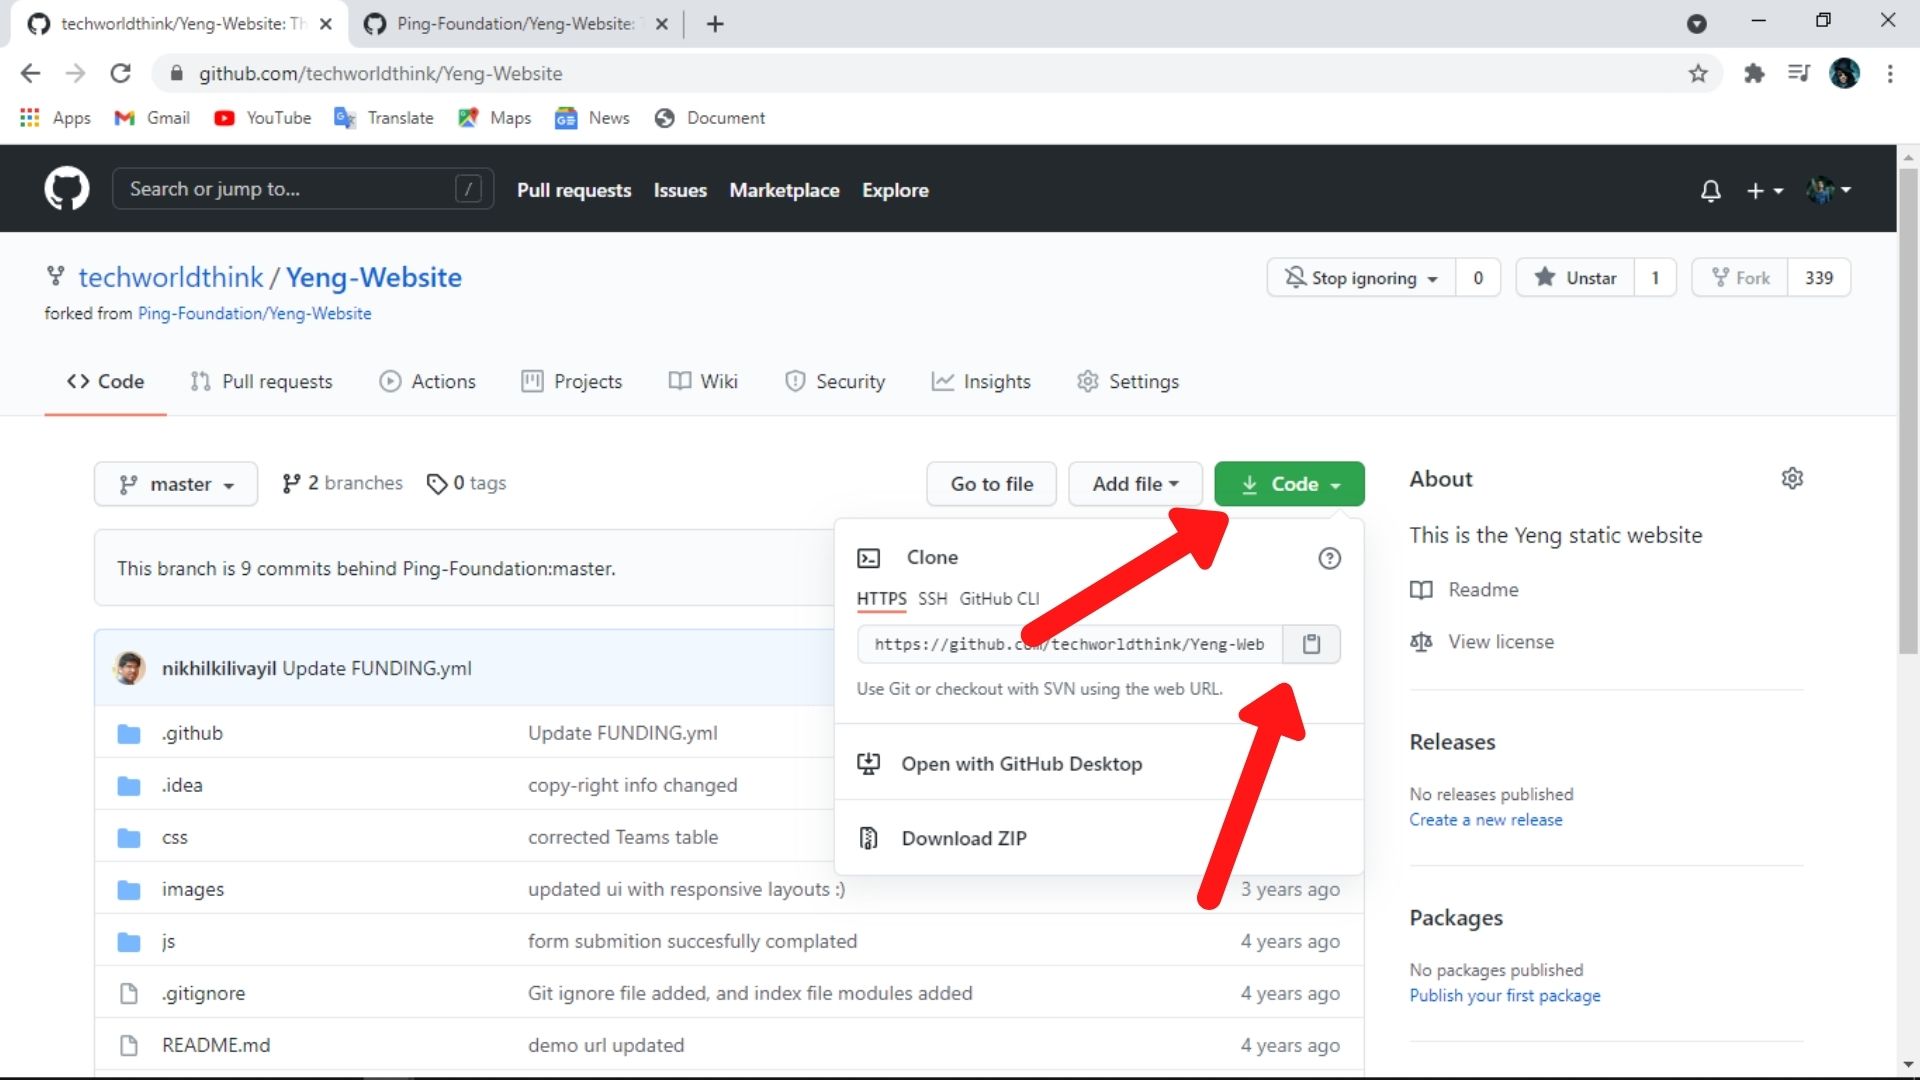Image resolution: width=1920 pixels, height=1080 pixels.
Task: Unstar the Yeng-Website repository
Action: click(1575, 278)
